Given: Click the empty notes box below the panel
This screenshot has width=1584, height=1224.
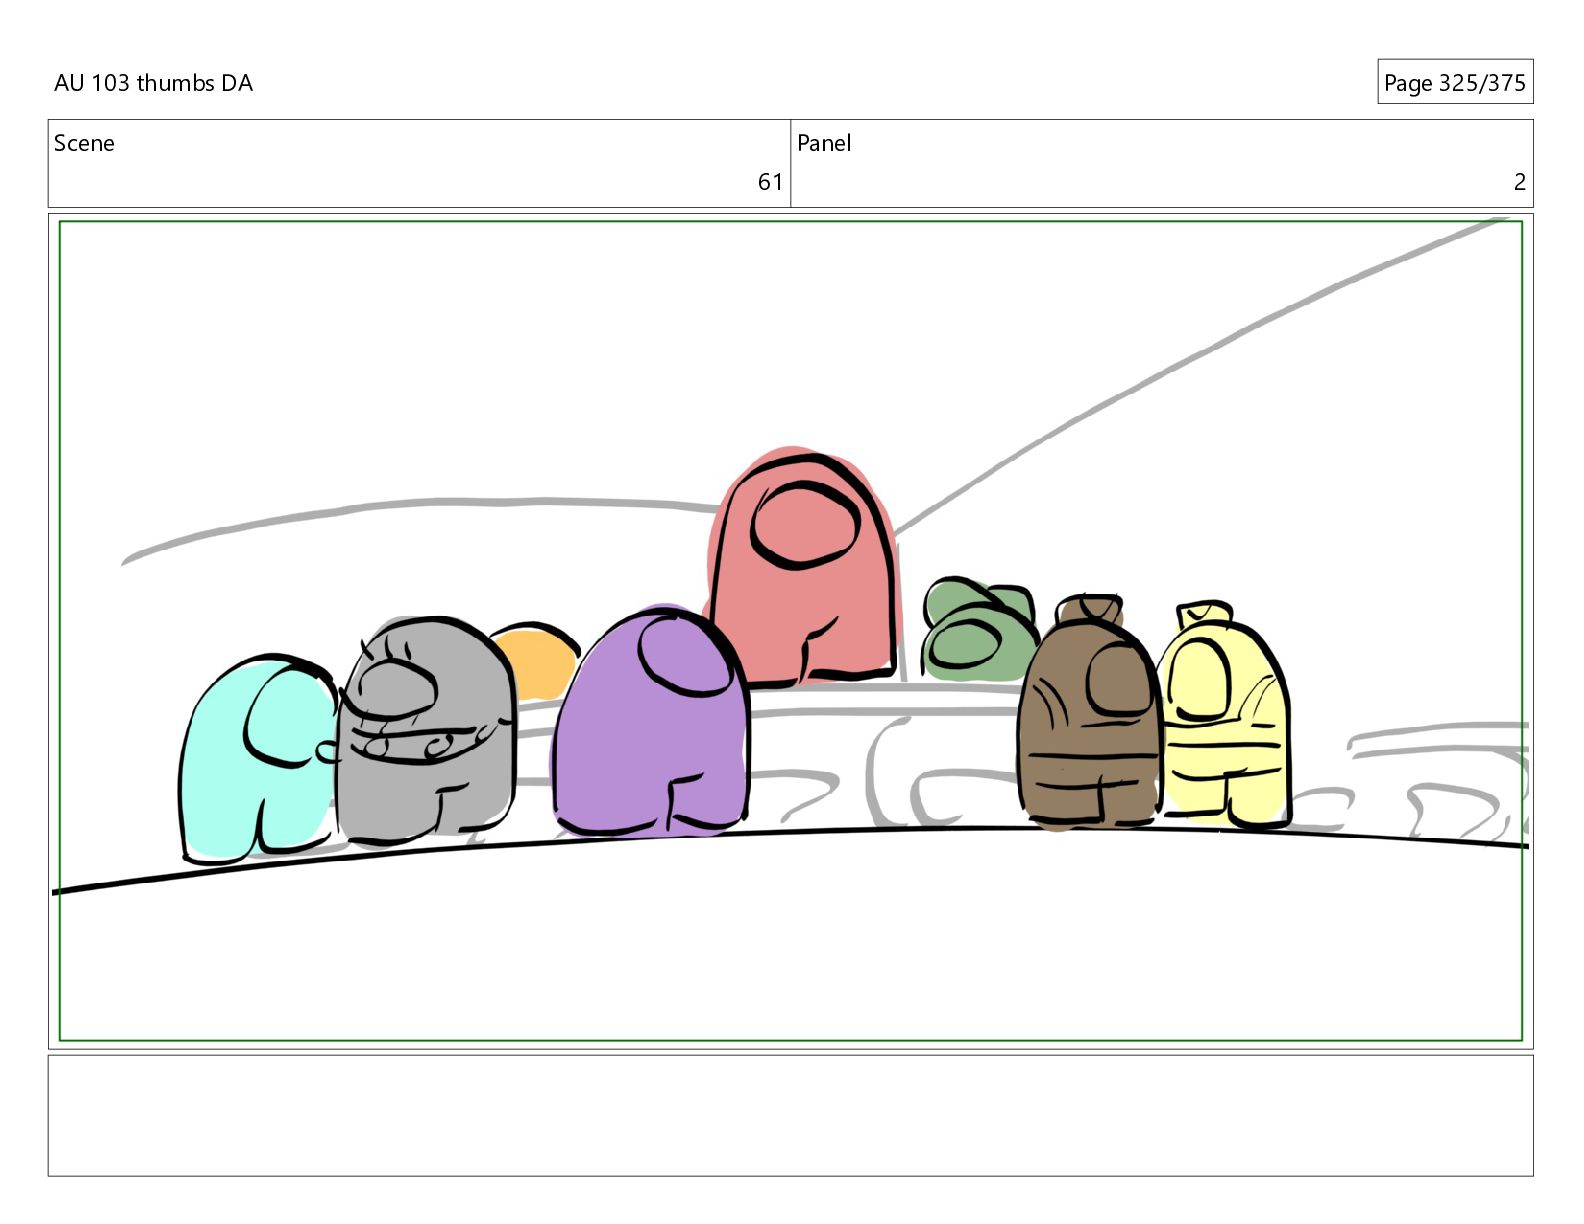Looking at the screenshot, I should [790, 1115].
